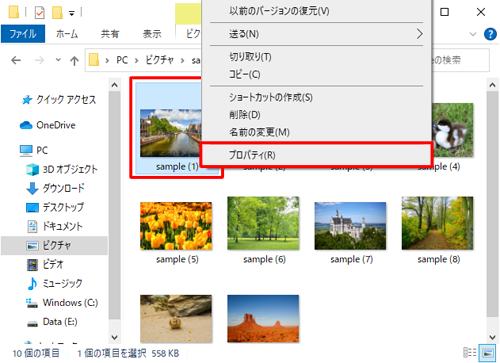Select the sample (5) tulips thumbnail
This screenshot has width=500, height=363.
[x=176, y=226]
